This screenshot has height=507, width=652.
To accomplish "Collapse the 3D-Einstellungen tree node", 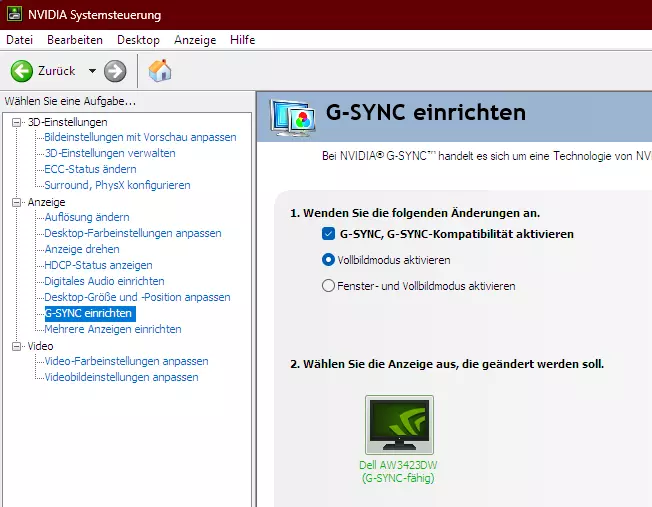I will point(17,122).
